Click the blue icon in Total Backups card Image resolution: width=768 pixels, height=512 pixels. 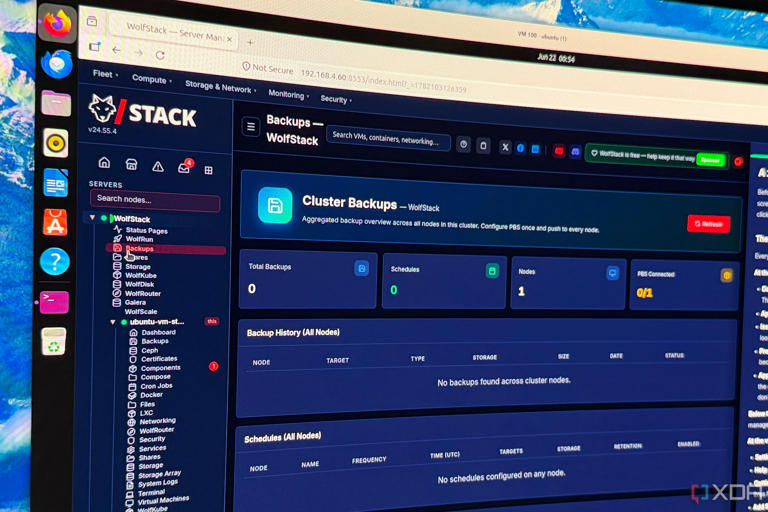coord(361,268)
